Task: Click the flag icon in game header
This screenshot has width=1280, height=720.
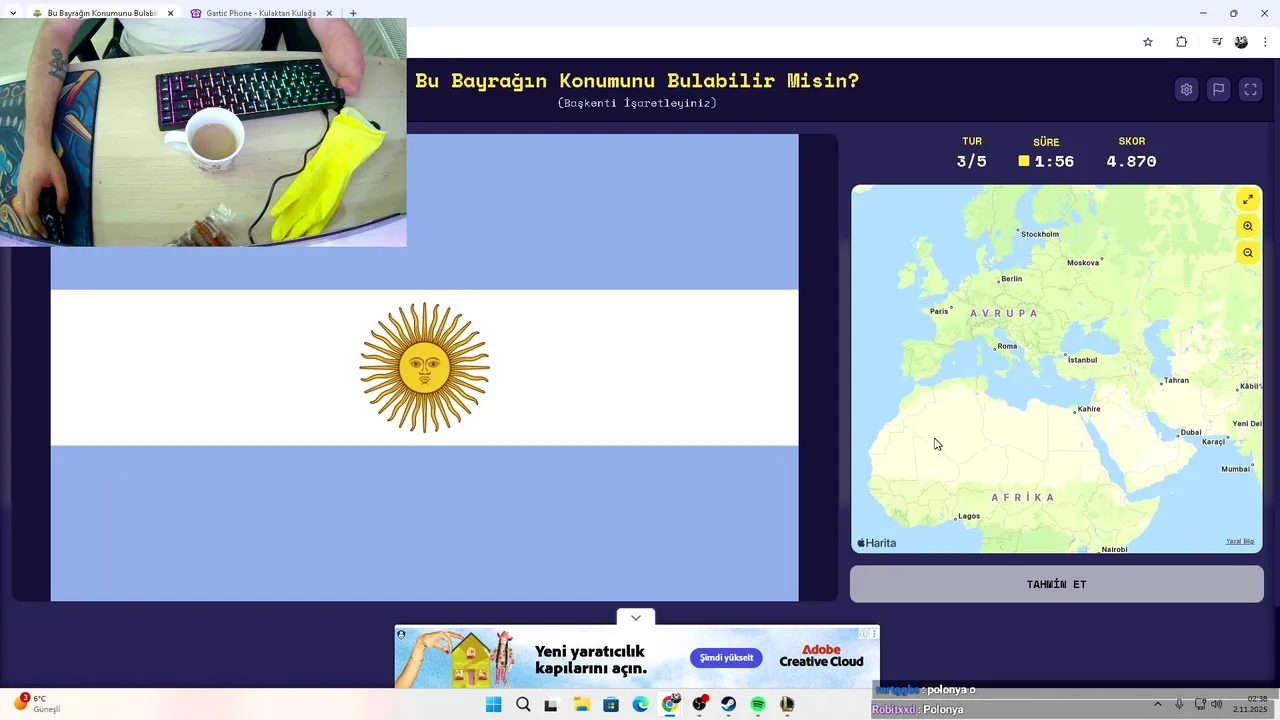Action: click(x=1218, y=89)
